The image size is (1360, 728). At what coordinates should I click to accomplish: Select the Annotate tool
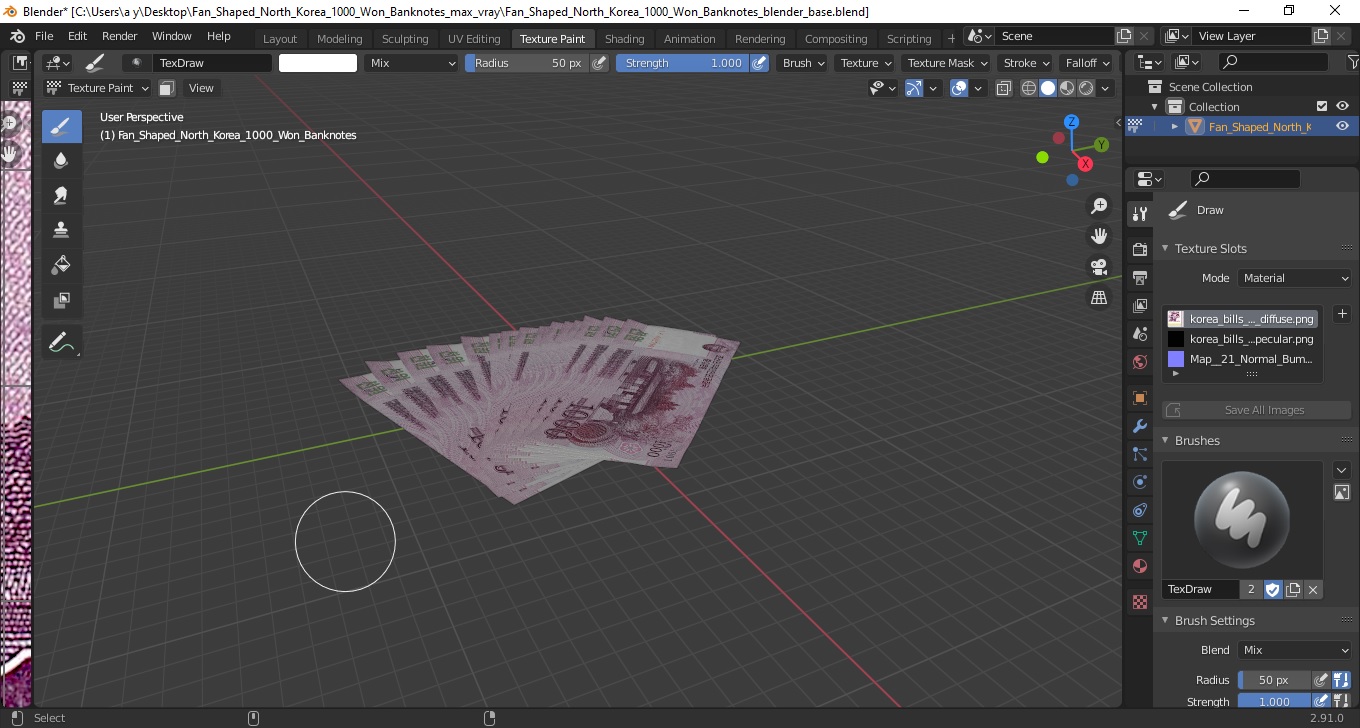[61, 342]
